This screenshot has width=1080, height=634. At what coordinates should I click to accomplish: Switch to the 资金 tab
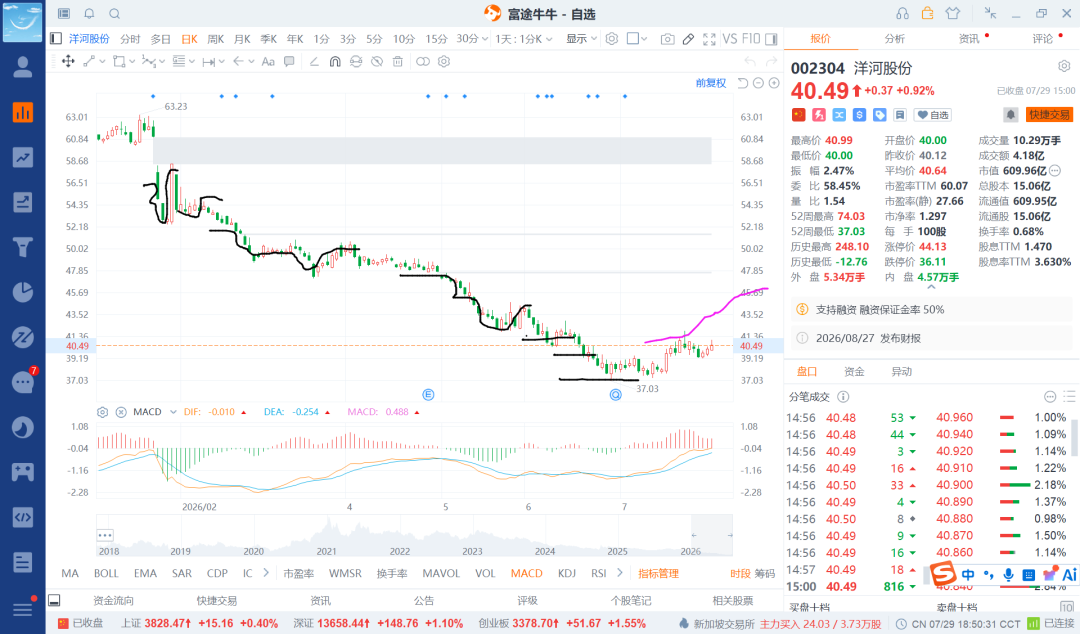(x=854, y=371)
